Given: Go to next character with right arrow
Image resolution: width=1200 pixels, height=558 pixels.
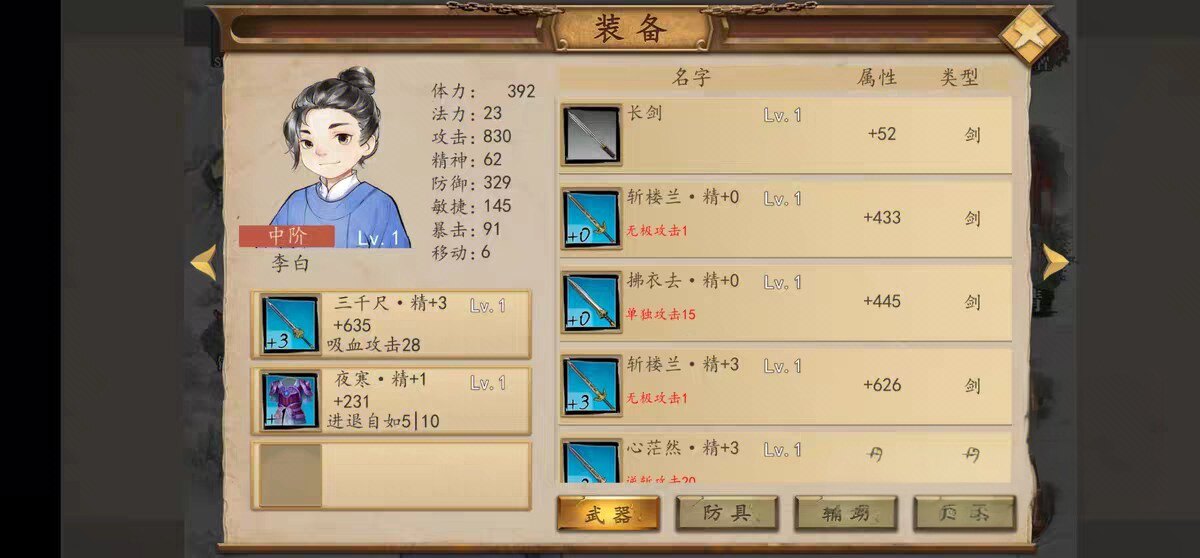Looking at the screenshot, I should point(1055,262).
